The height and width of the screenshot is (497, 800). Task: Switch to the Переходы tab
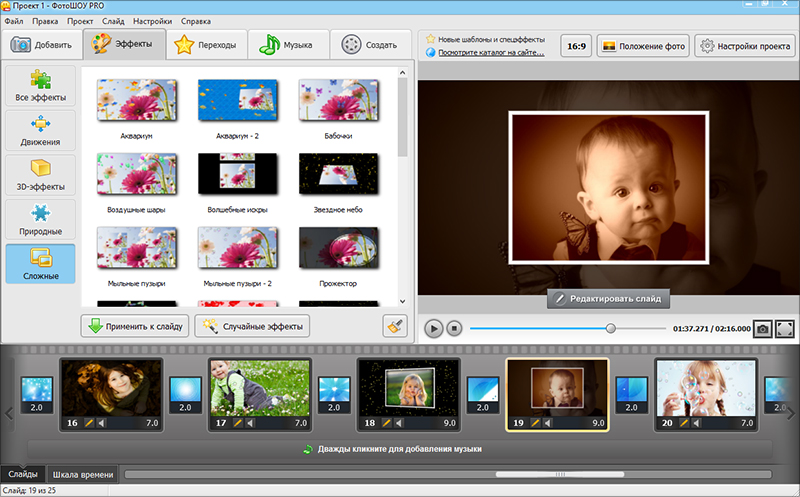205,45
